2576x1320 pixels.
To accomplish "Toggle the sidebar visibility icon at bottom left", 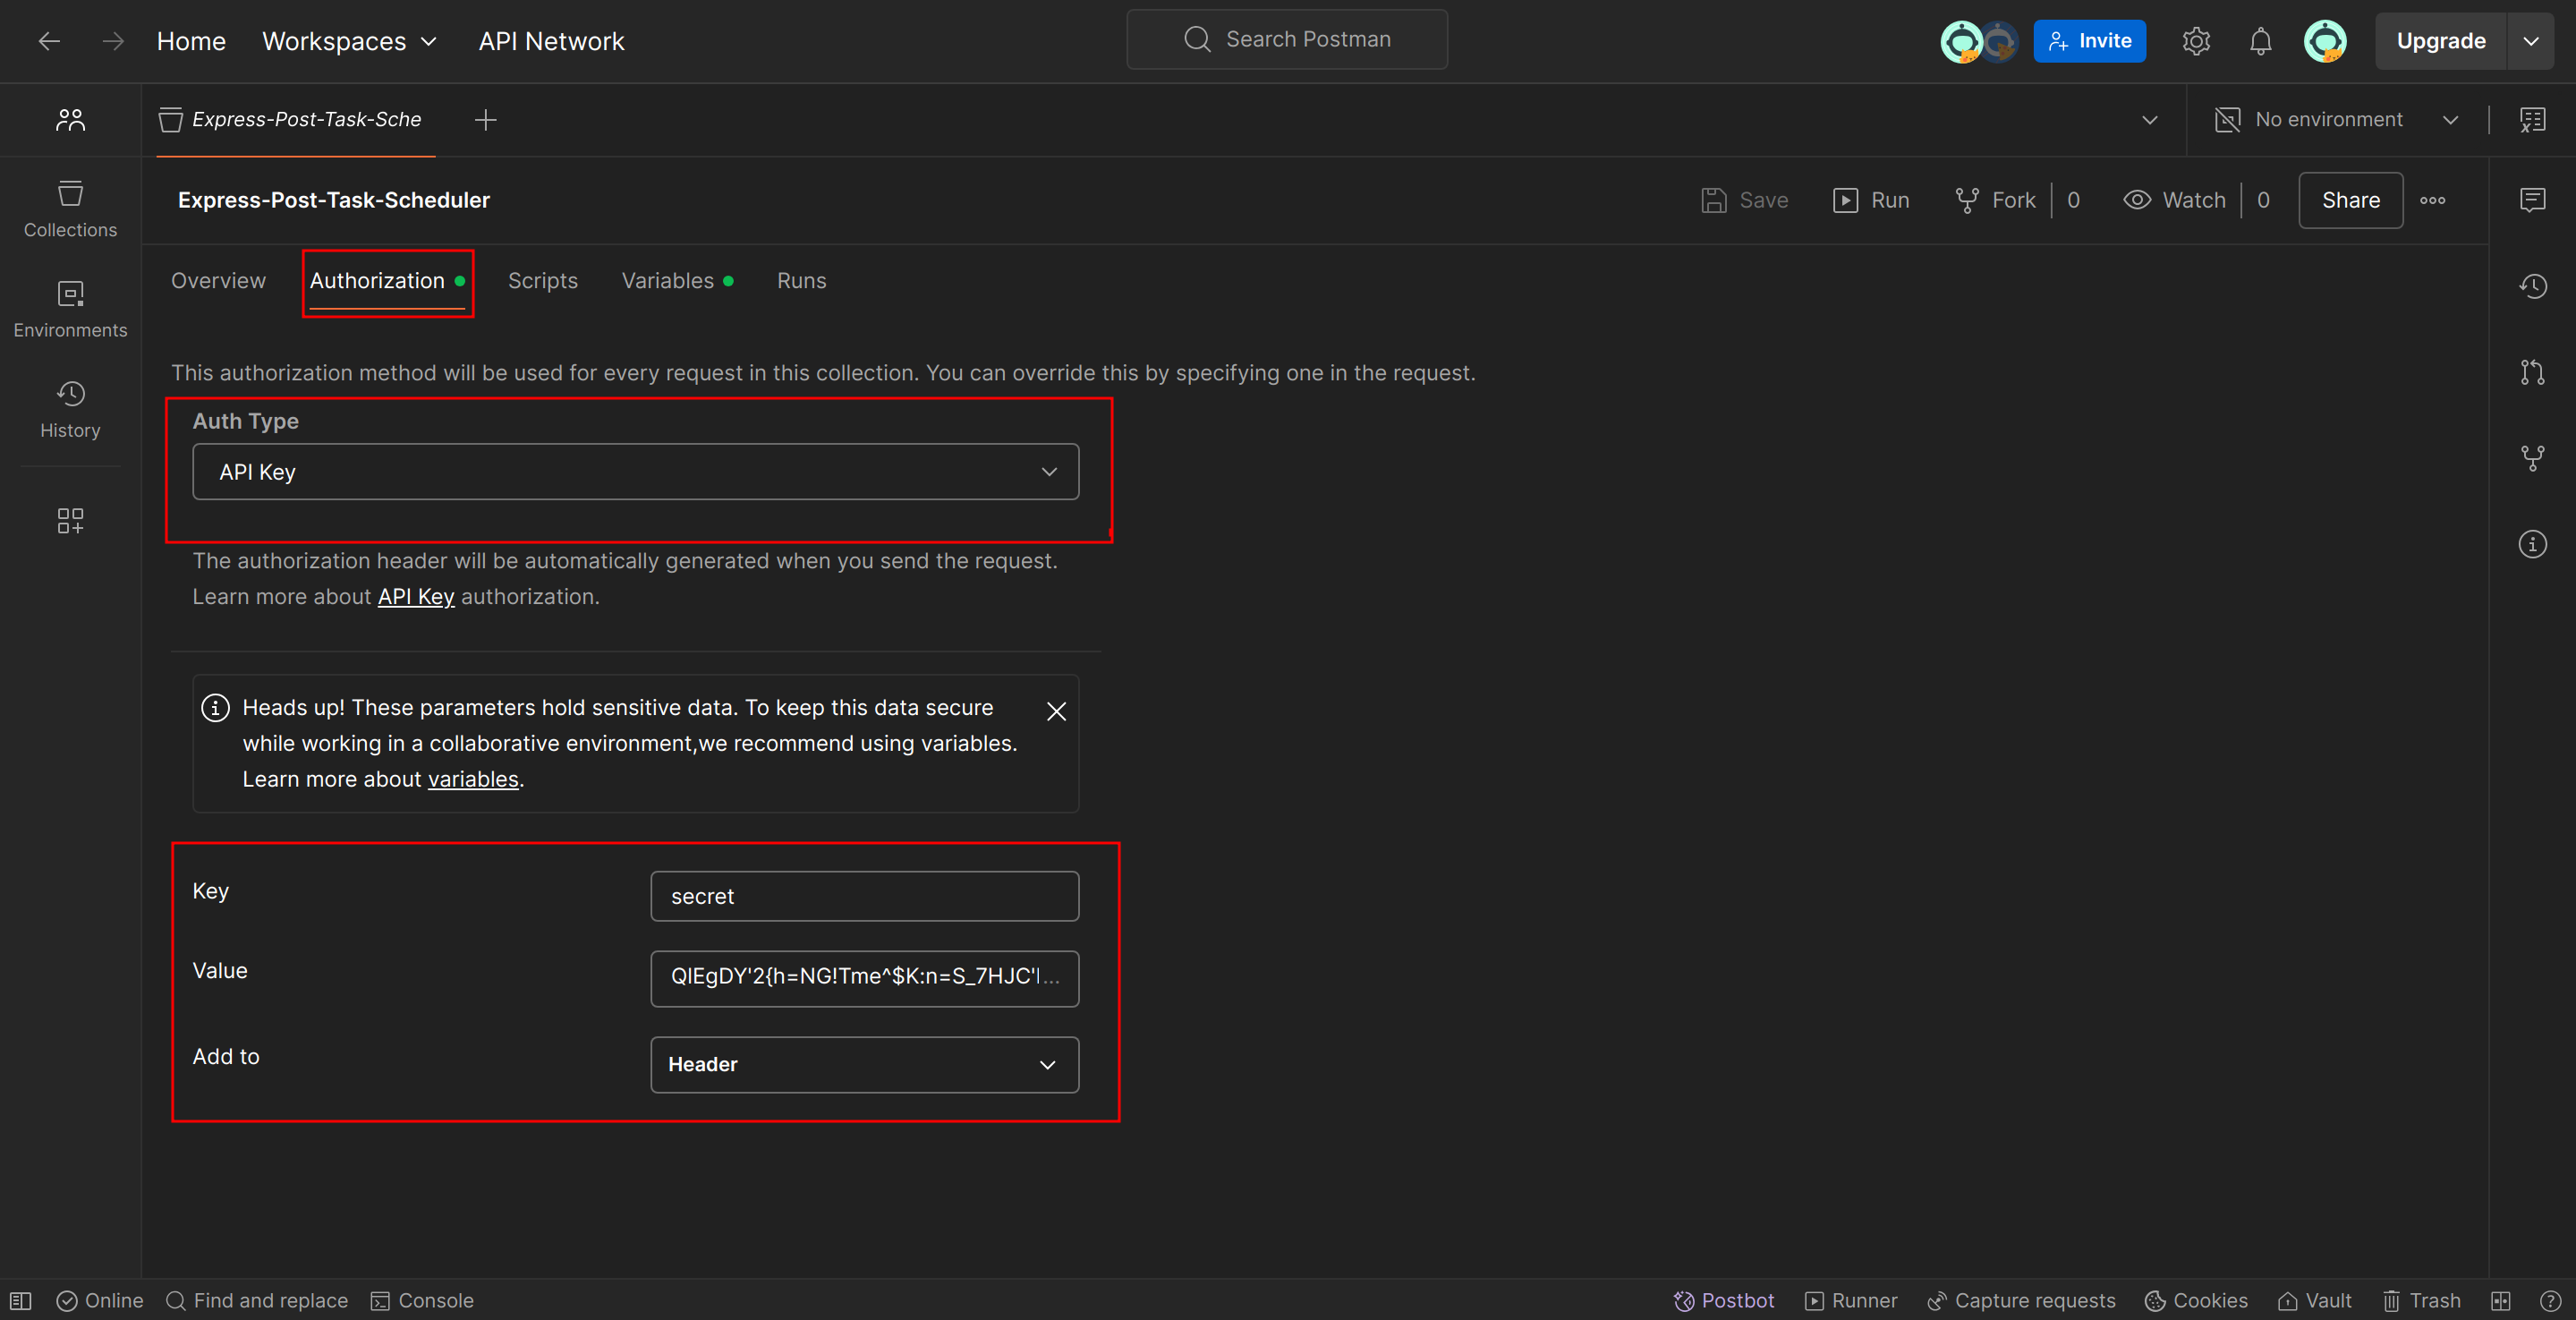I will coord(21,1300).
